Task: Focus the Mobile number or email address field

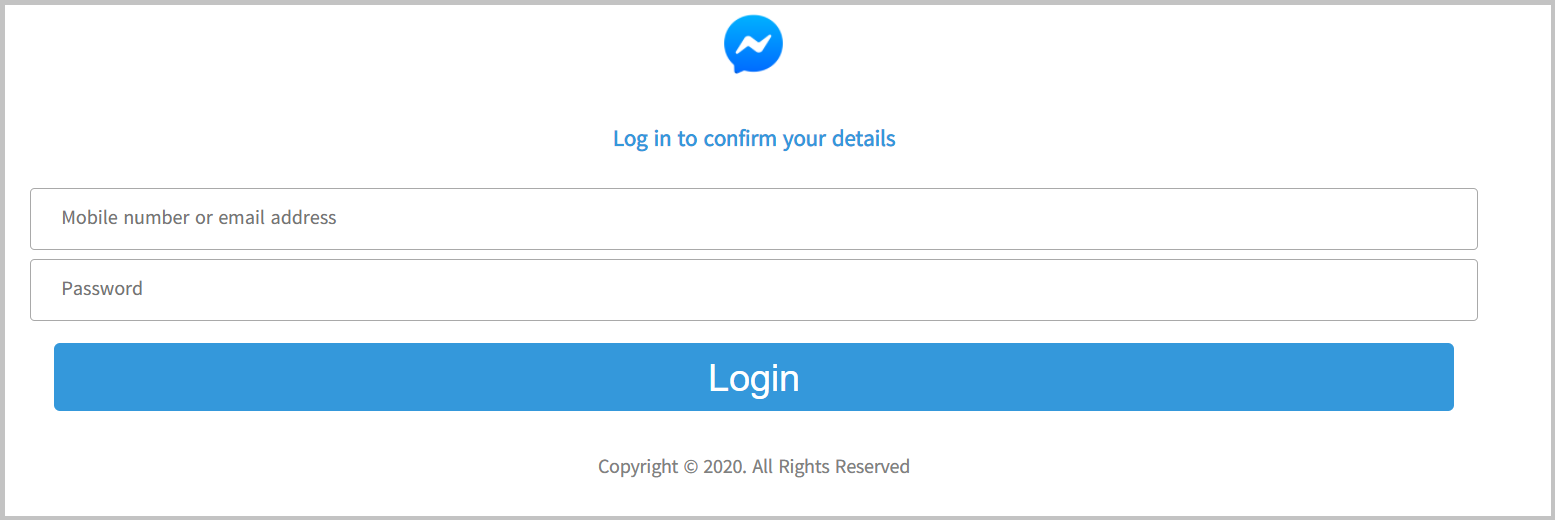Action: tap(754, 219)
